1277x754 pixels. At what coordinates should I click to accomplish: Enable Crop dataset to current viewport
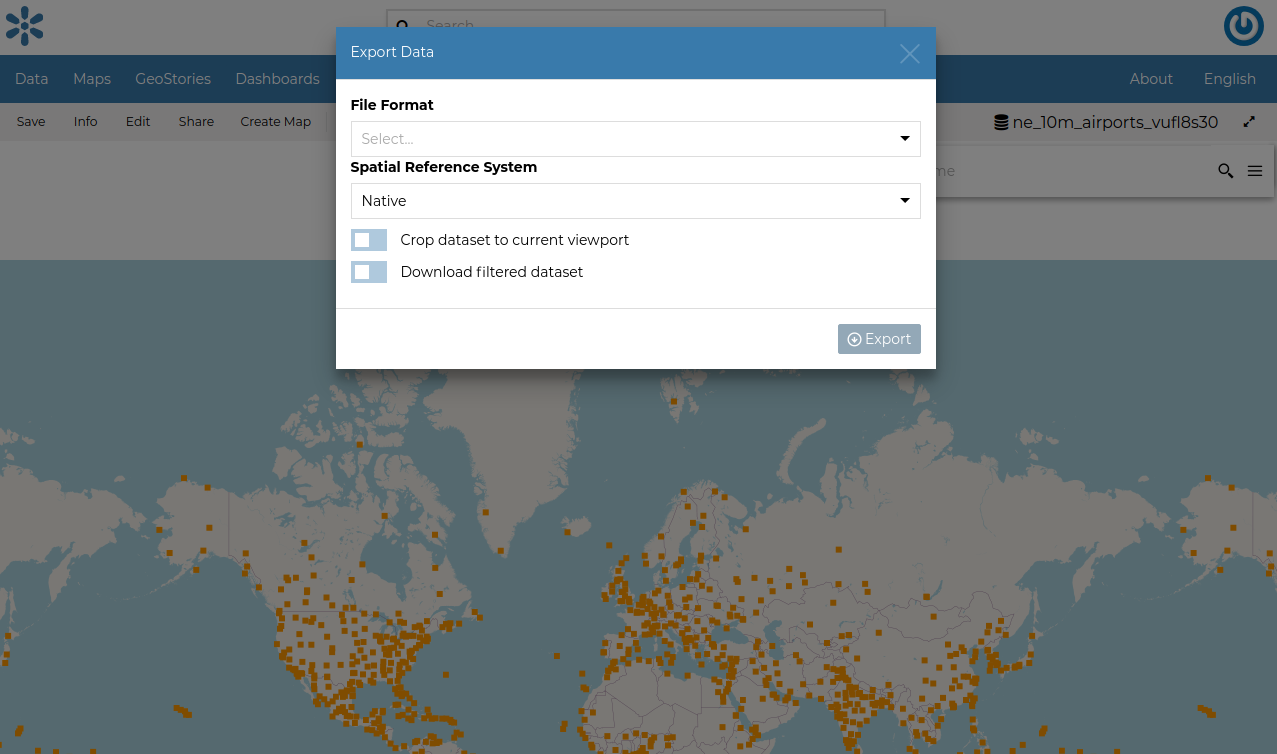point(368,240)
